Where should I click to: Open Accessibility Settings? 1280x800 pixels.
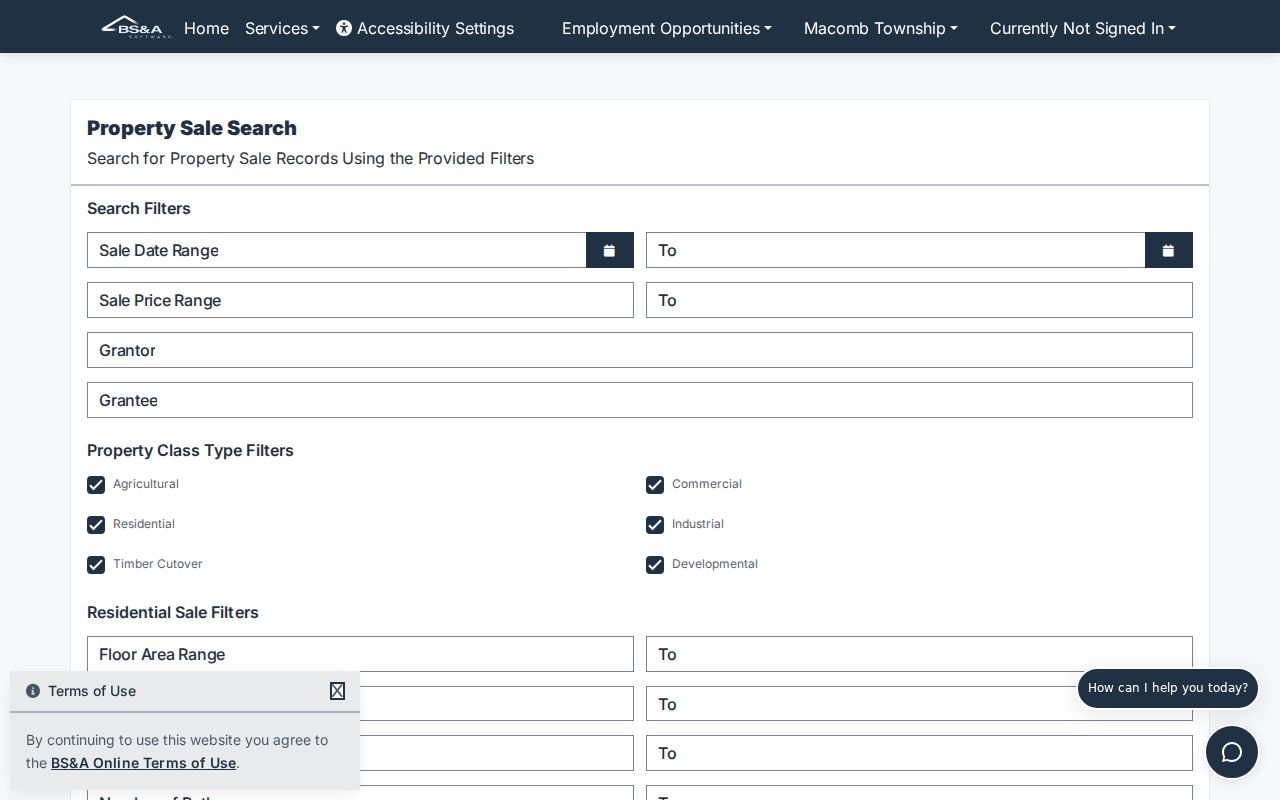425,28
